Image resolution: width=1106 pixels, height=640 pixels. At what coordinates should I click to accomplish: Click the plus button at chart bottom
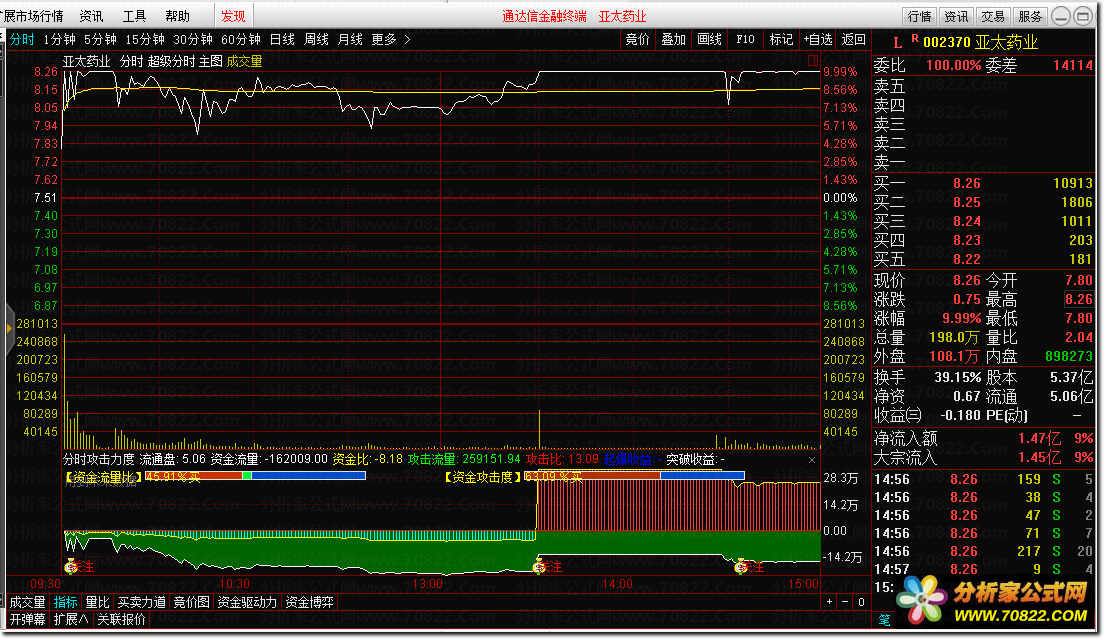pos(830,602)
